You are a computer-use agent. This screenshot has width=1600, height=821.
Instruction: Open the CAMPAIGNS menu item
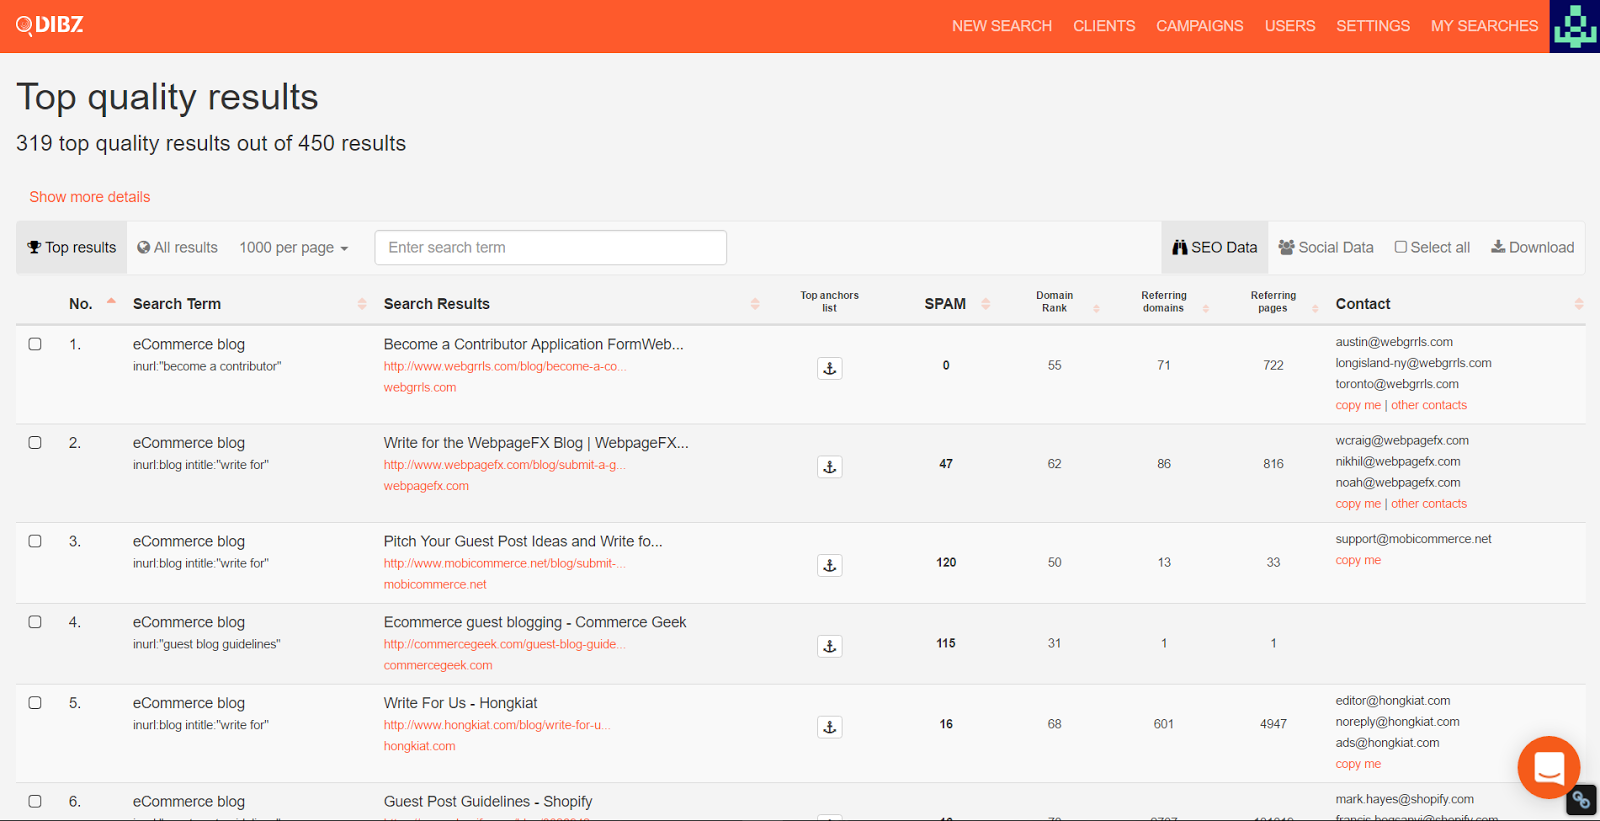point(1199,26)
